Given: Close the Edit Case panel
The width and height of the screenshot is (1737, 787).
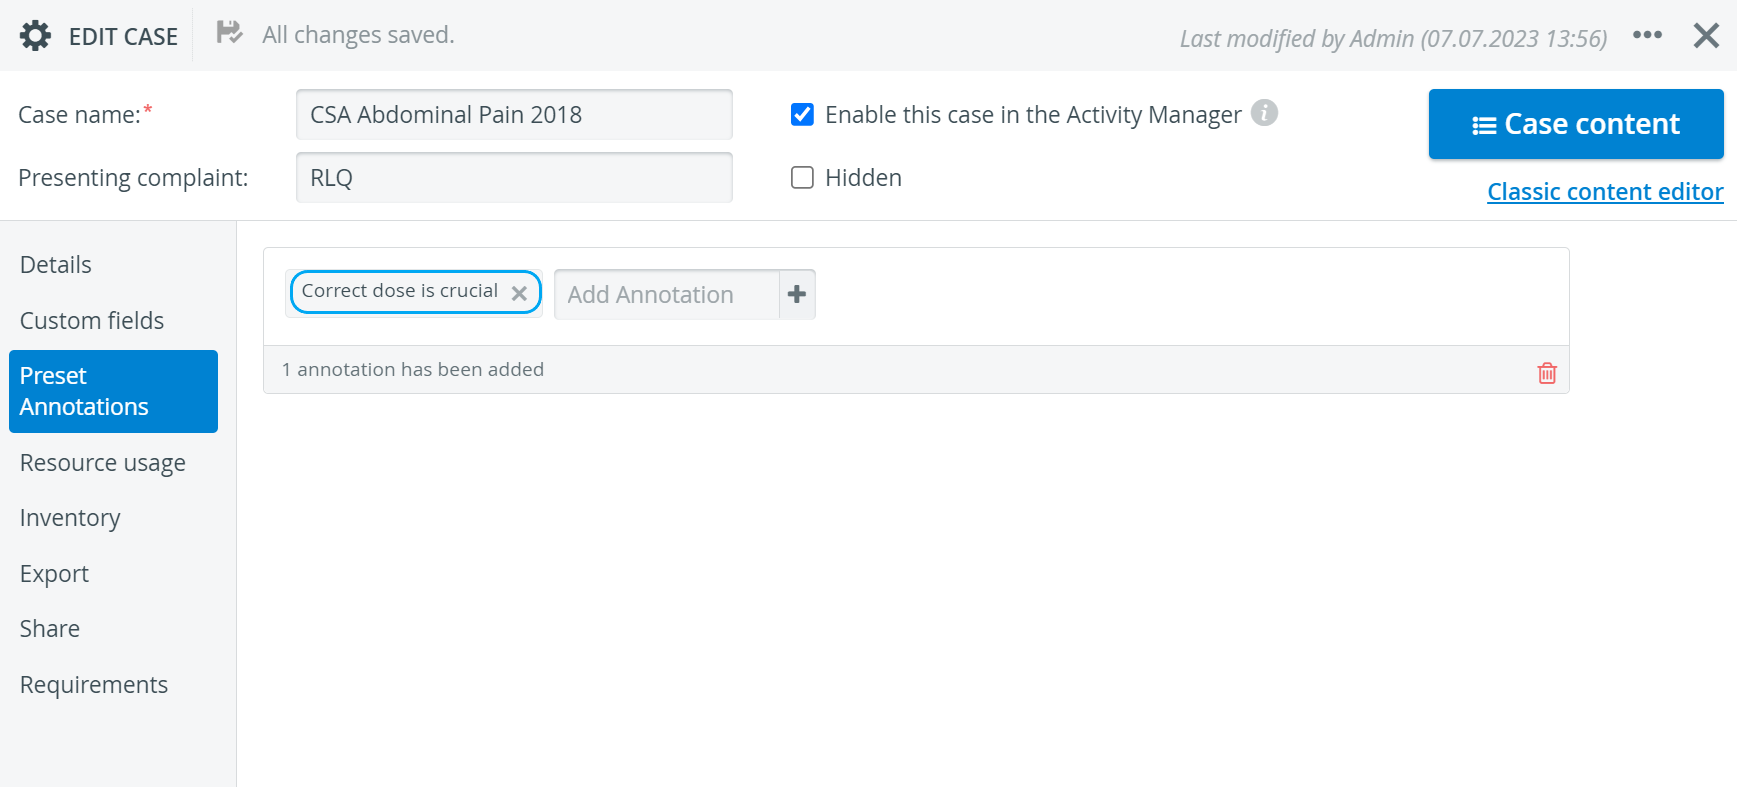Looking at the screenshot, I should point(1706,36).
